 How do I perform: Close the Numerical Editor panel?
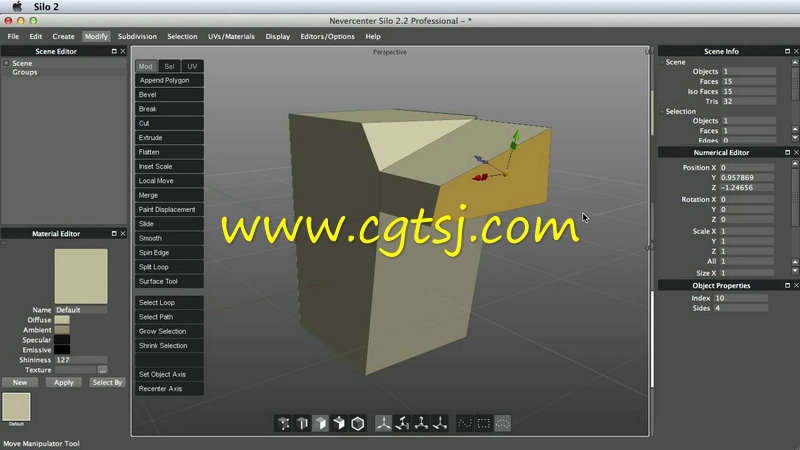pos(796,152)
